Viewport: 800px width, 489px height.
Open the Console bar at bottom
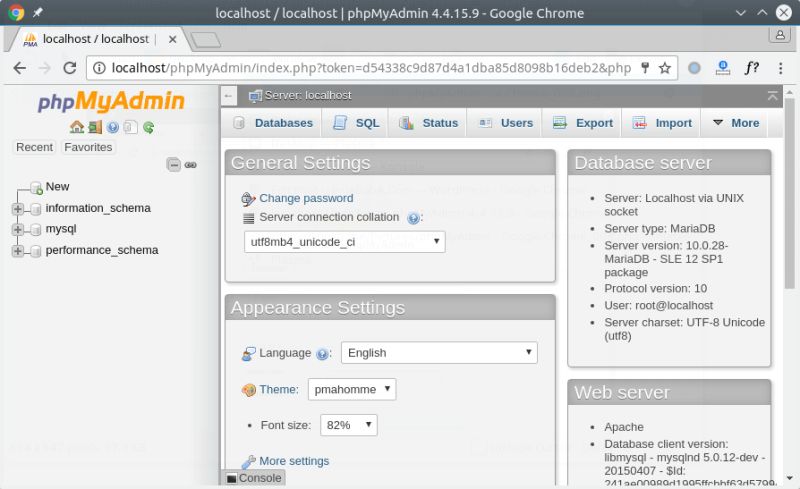pos(254,478)
